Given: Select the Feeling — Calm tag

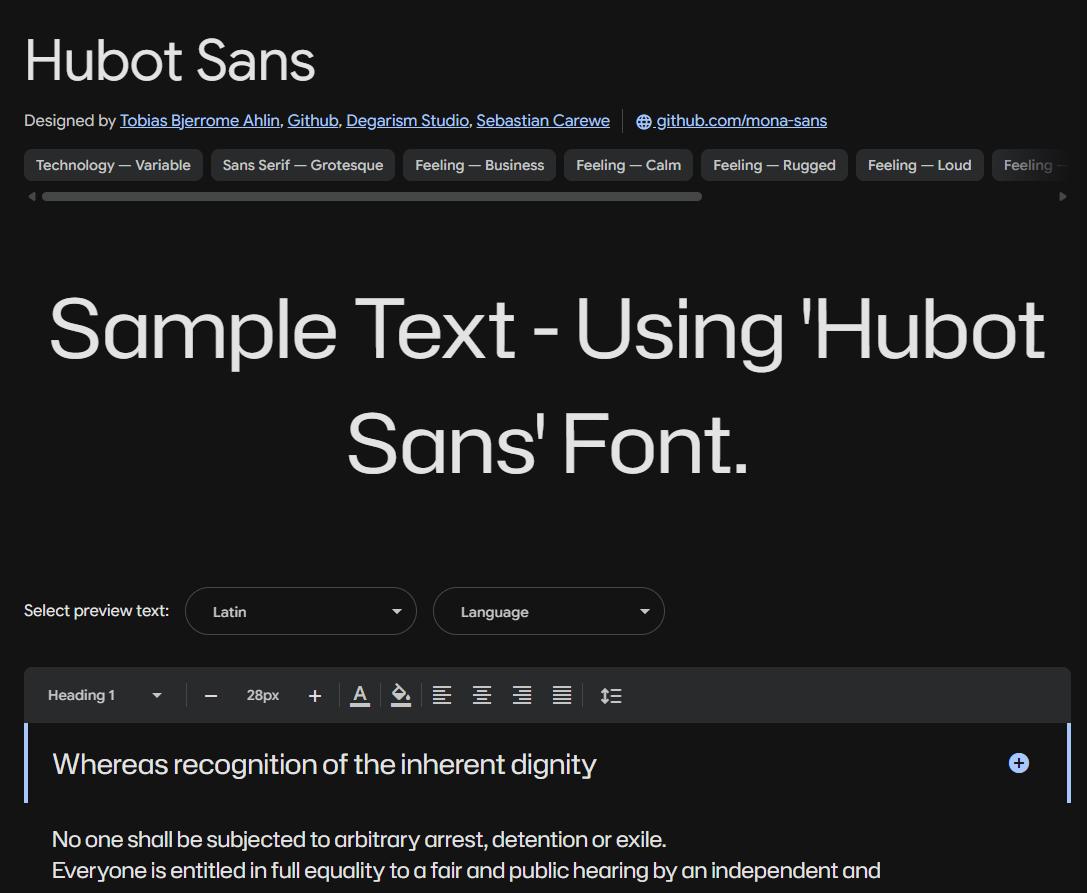Looking at the screenshot, I should 628,165.
